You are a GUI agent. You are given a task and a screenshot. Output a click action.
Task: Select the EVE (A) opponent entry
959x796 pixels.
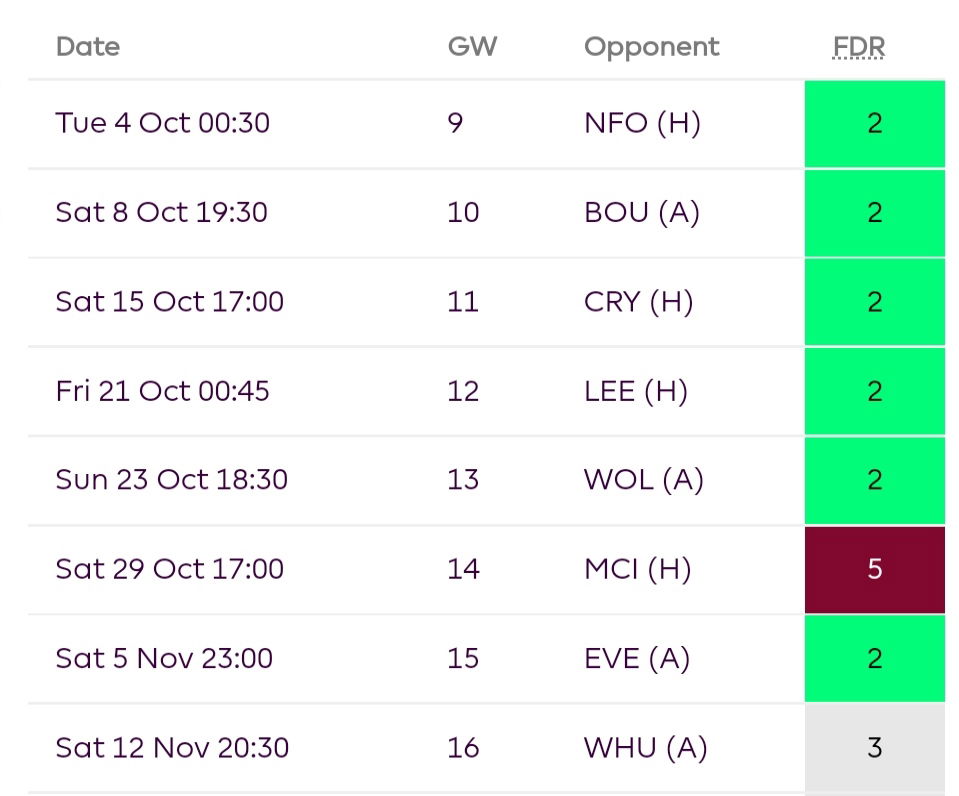tap(636, 658)
